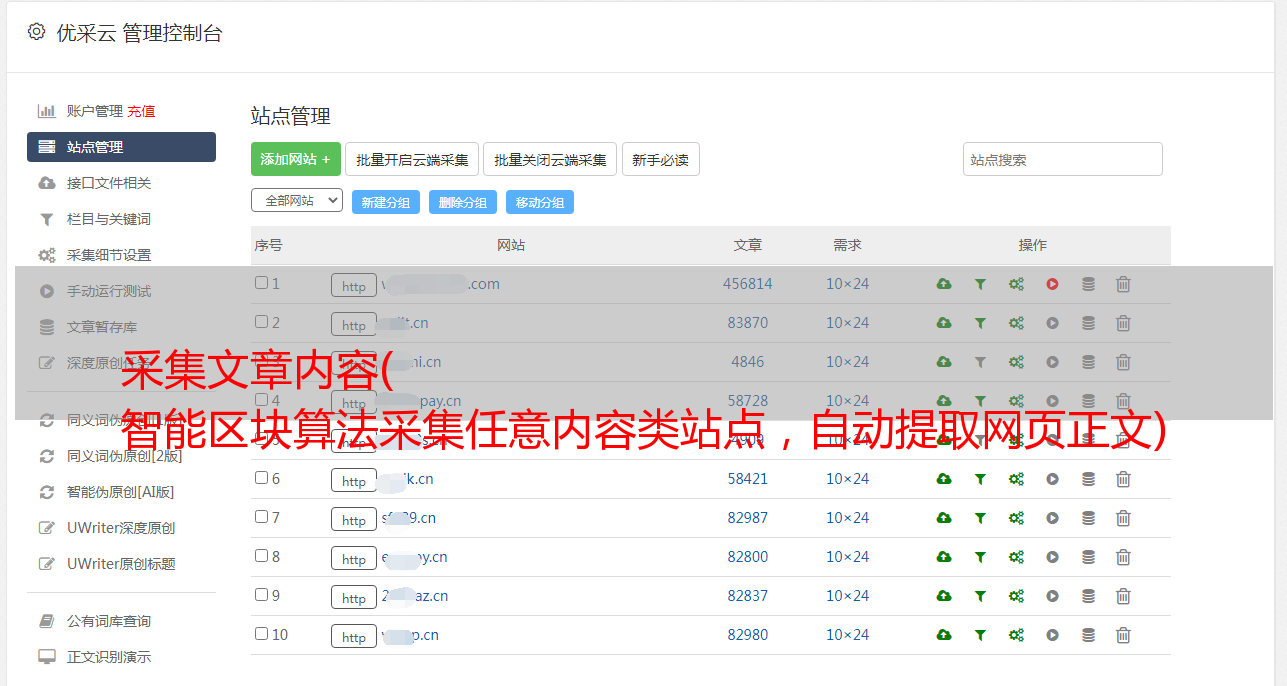Open gear settings icon for row 8
Image resolution: width=1287 pixels, height=686 pixels.
1016,557
